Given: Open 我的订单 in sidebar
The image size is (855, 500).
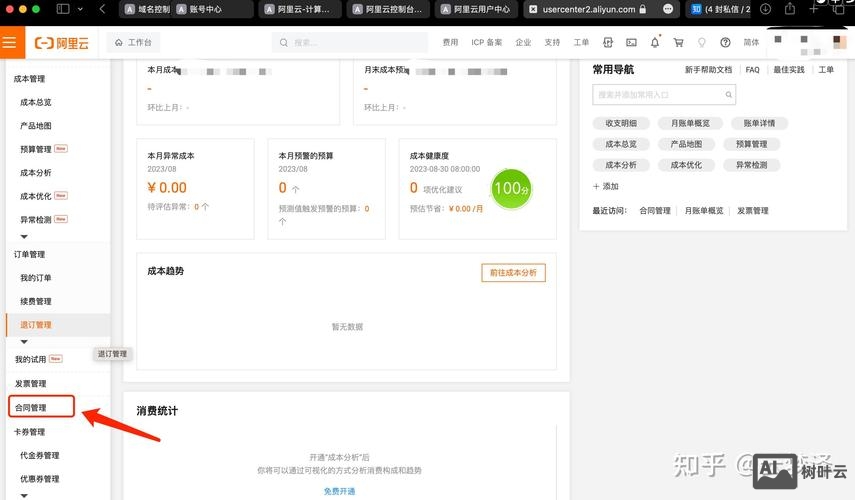Looking at the screenshot, I should click(x=35, y=278).
